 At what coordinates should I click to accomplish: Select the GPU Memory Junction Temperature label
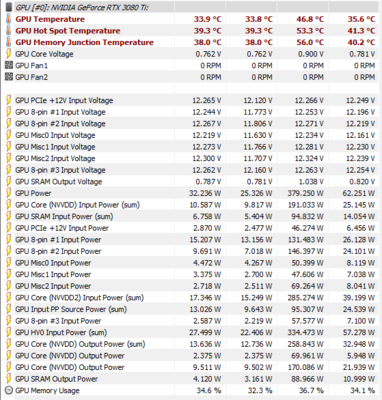[x=85, y=42]
